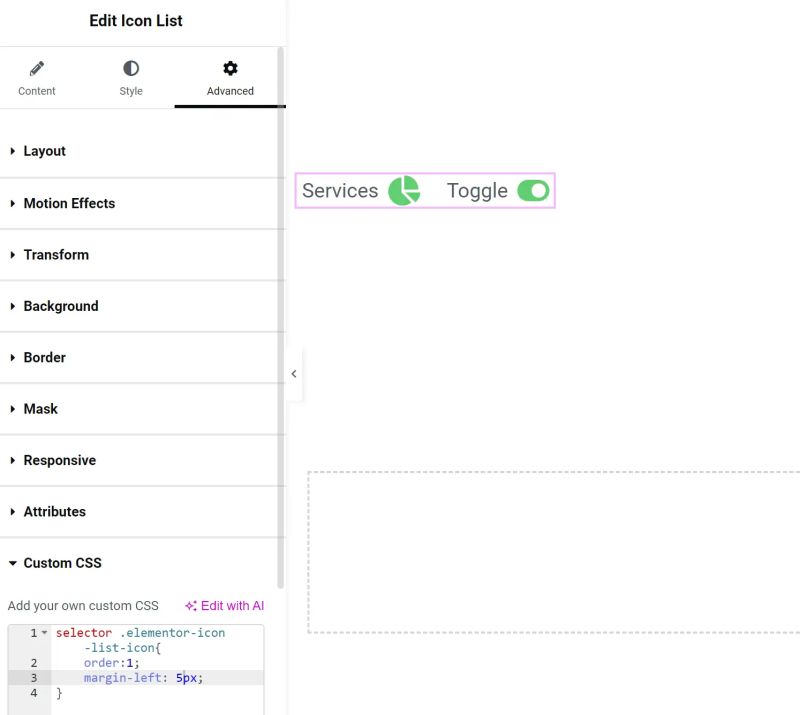This screenshot has height=715, width=800.
Task: Open the Advanced tab
Action: tap(230, 78)
